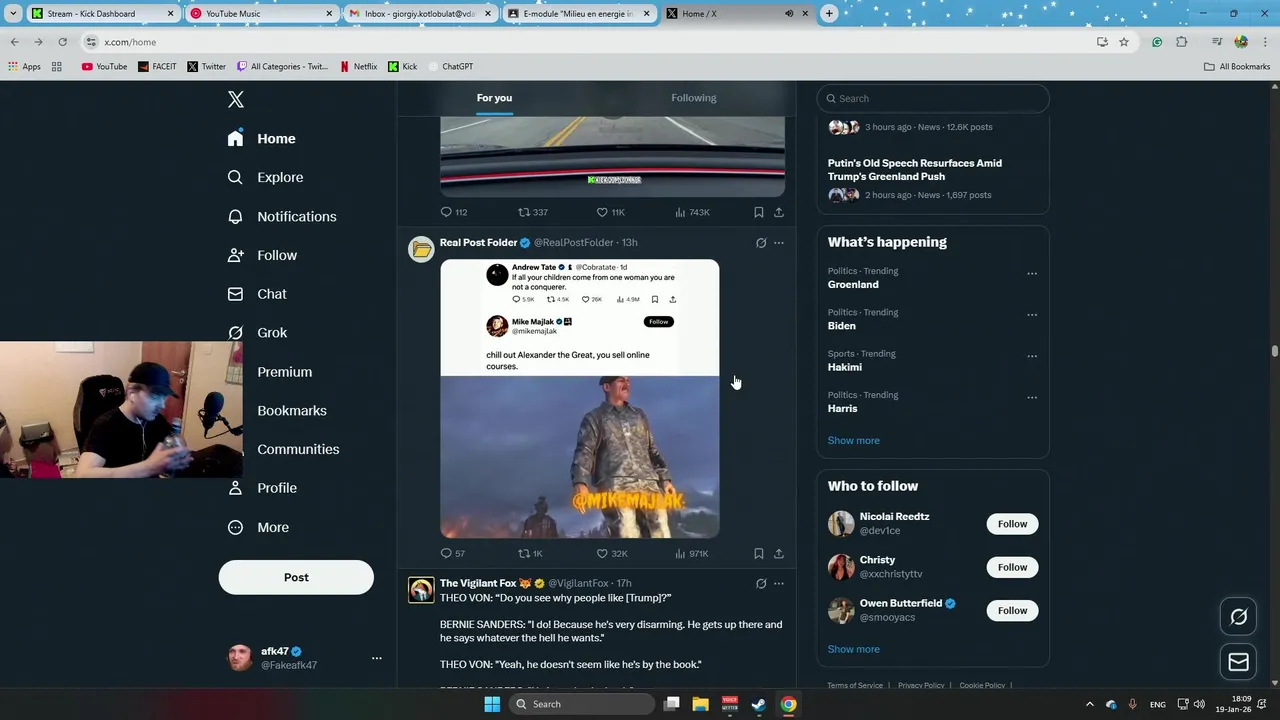This screenshot has width=1280, height=720.
Task: Reply to the post with 57 replies
Action: tap(453, 553)
